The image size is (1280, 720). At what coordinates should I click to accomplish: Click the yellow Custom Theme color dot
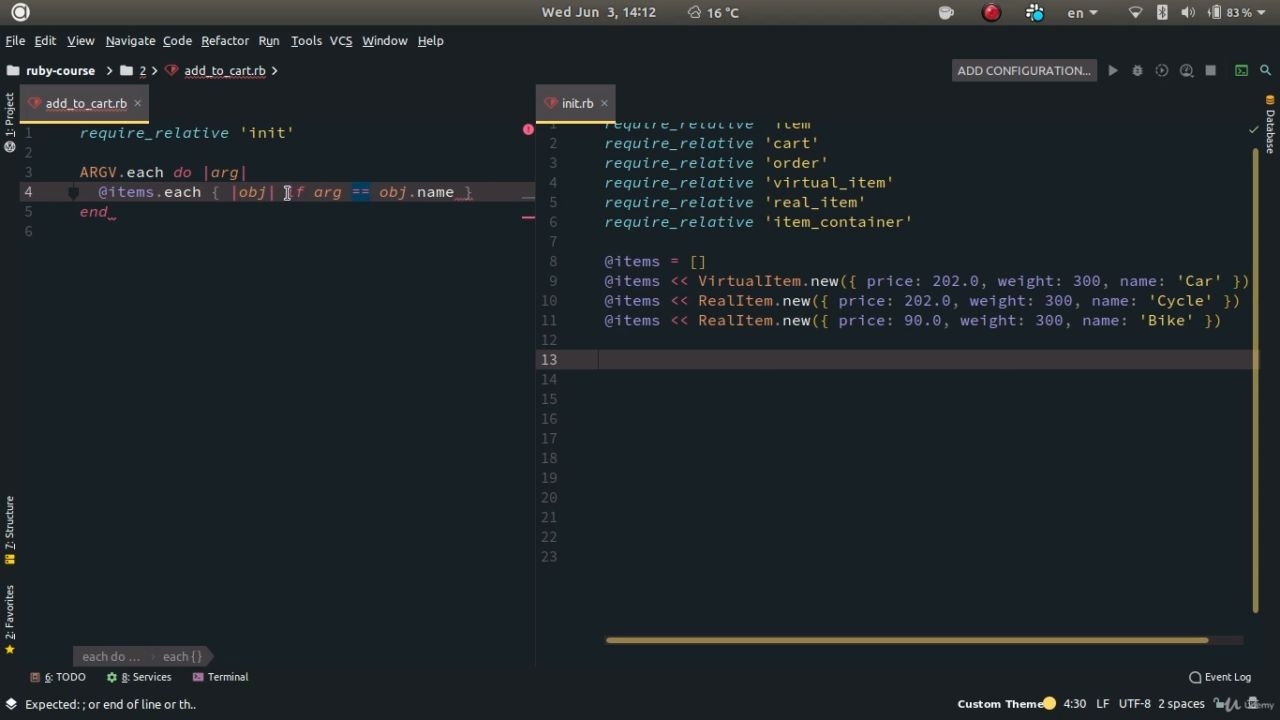[x=1049, y=704]
